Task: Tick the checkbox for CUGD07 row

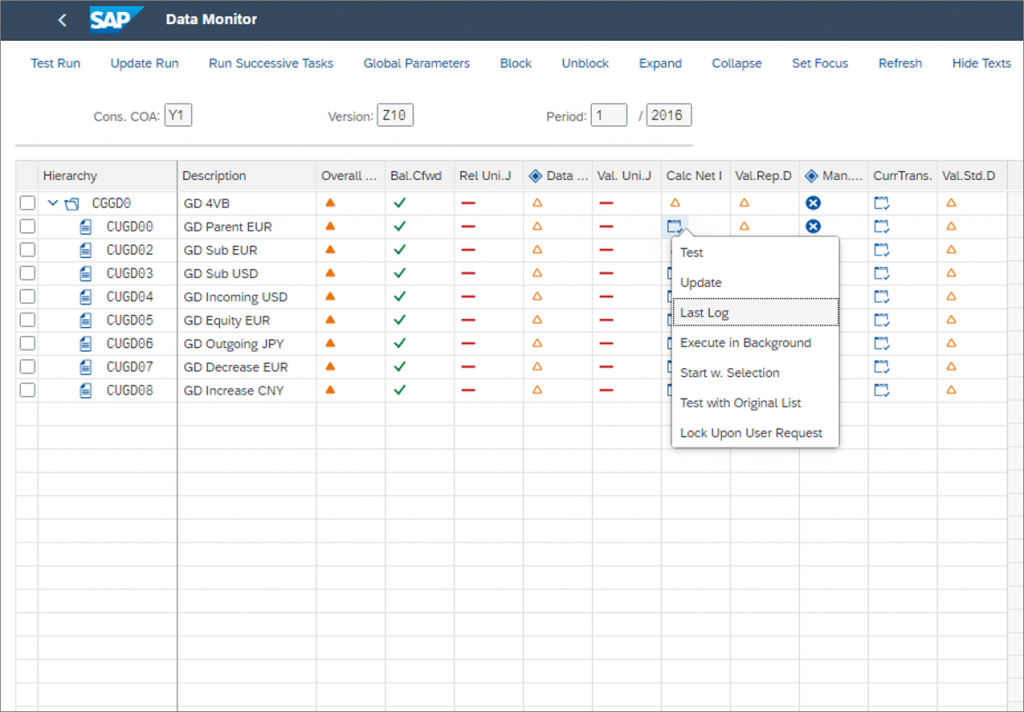Action: coord(27,367)
